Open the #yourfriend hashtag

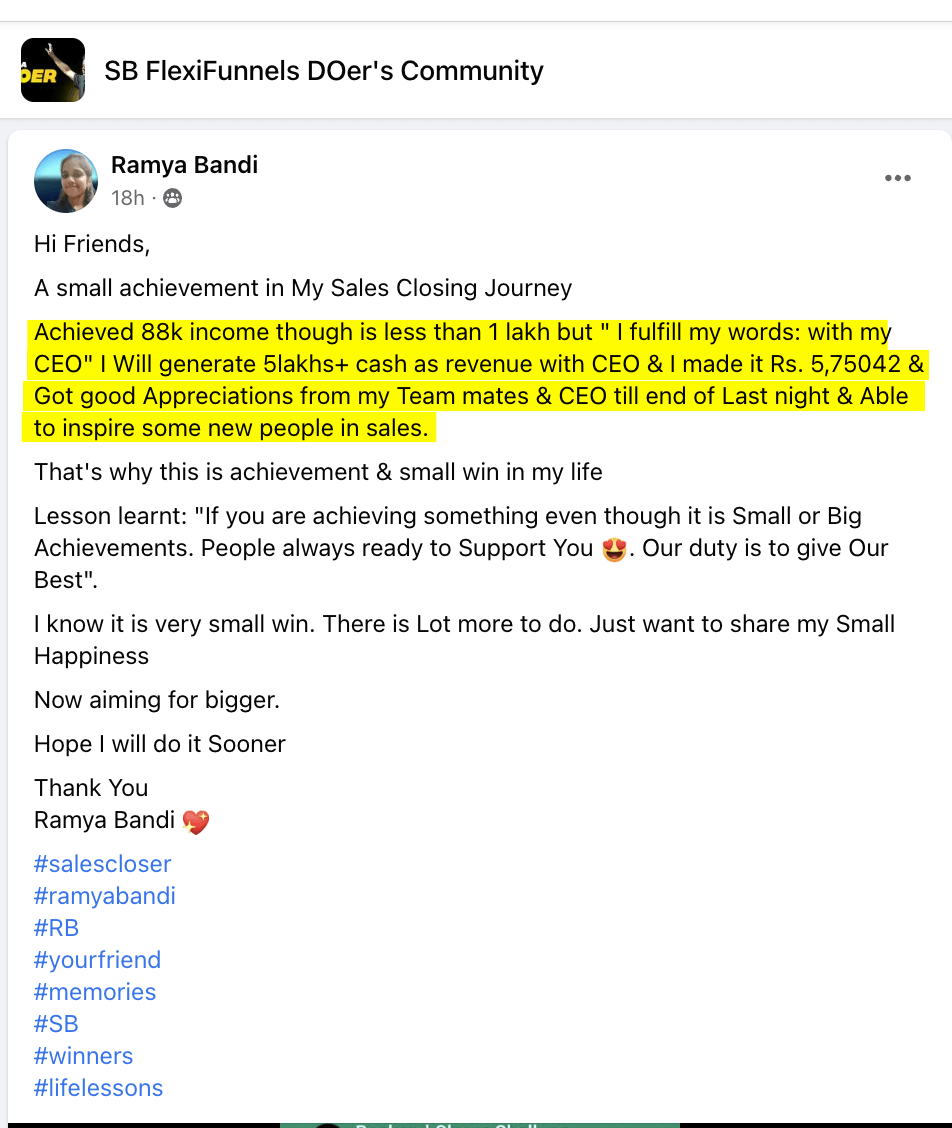[x=97, y=960]
